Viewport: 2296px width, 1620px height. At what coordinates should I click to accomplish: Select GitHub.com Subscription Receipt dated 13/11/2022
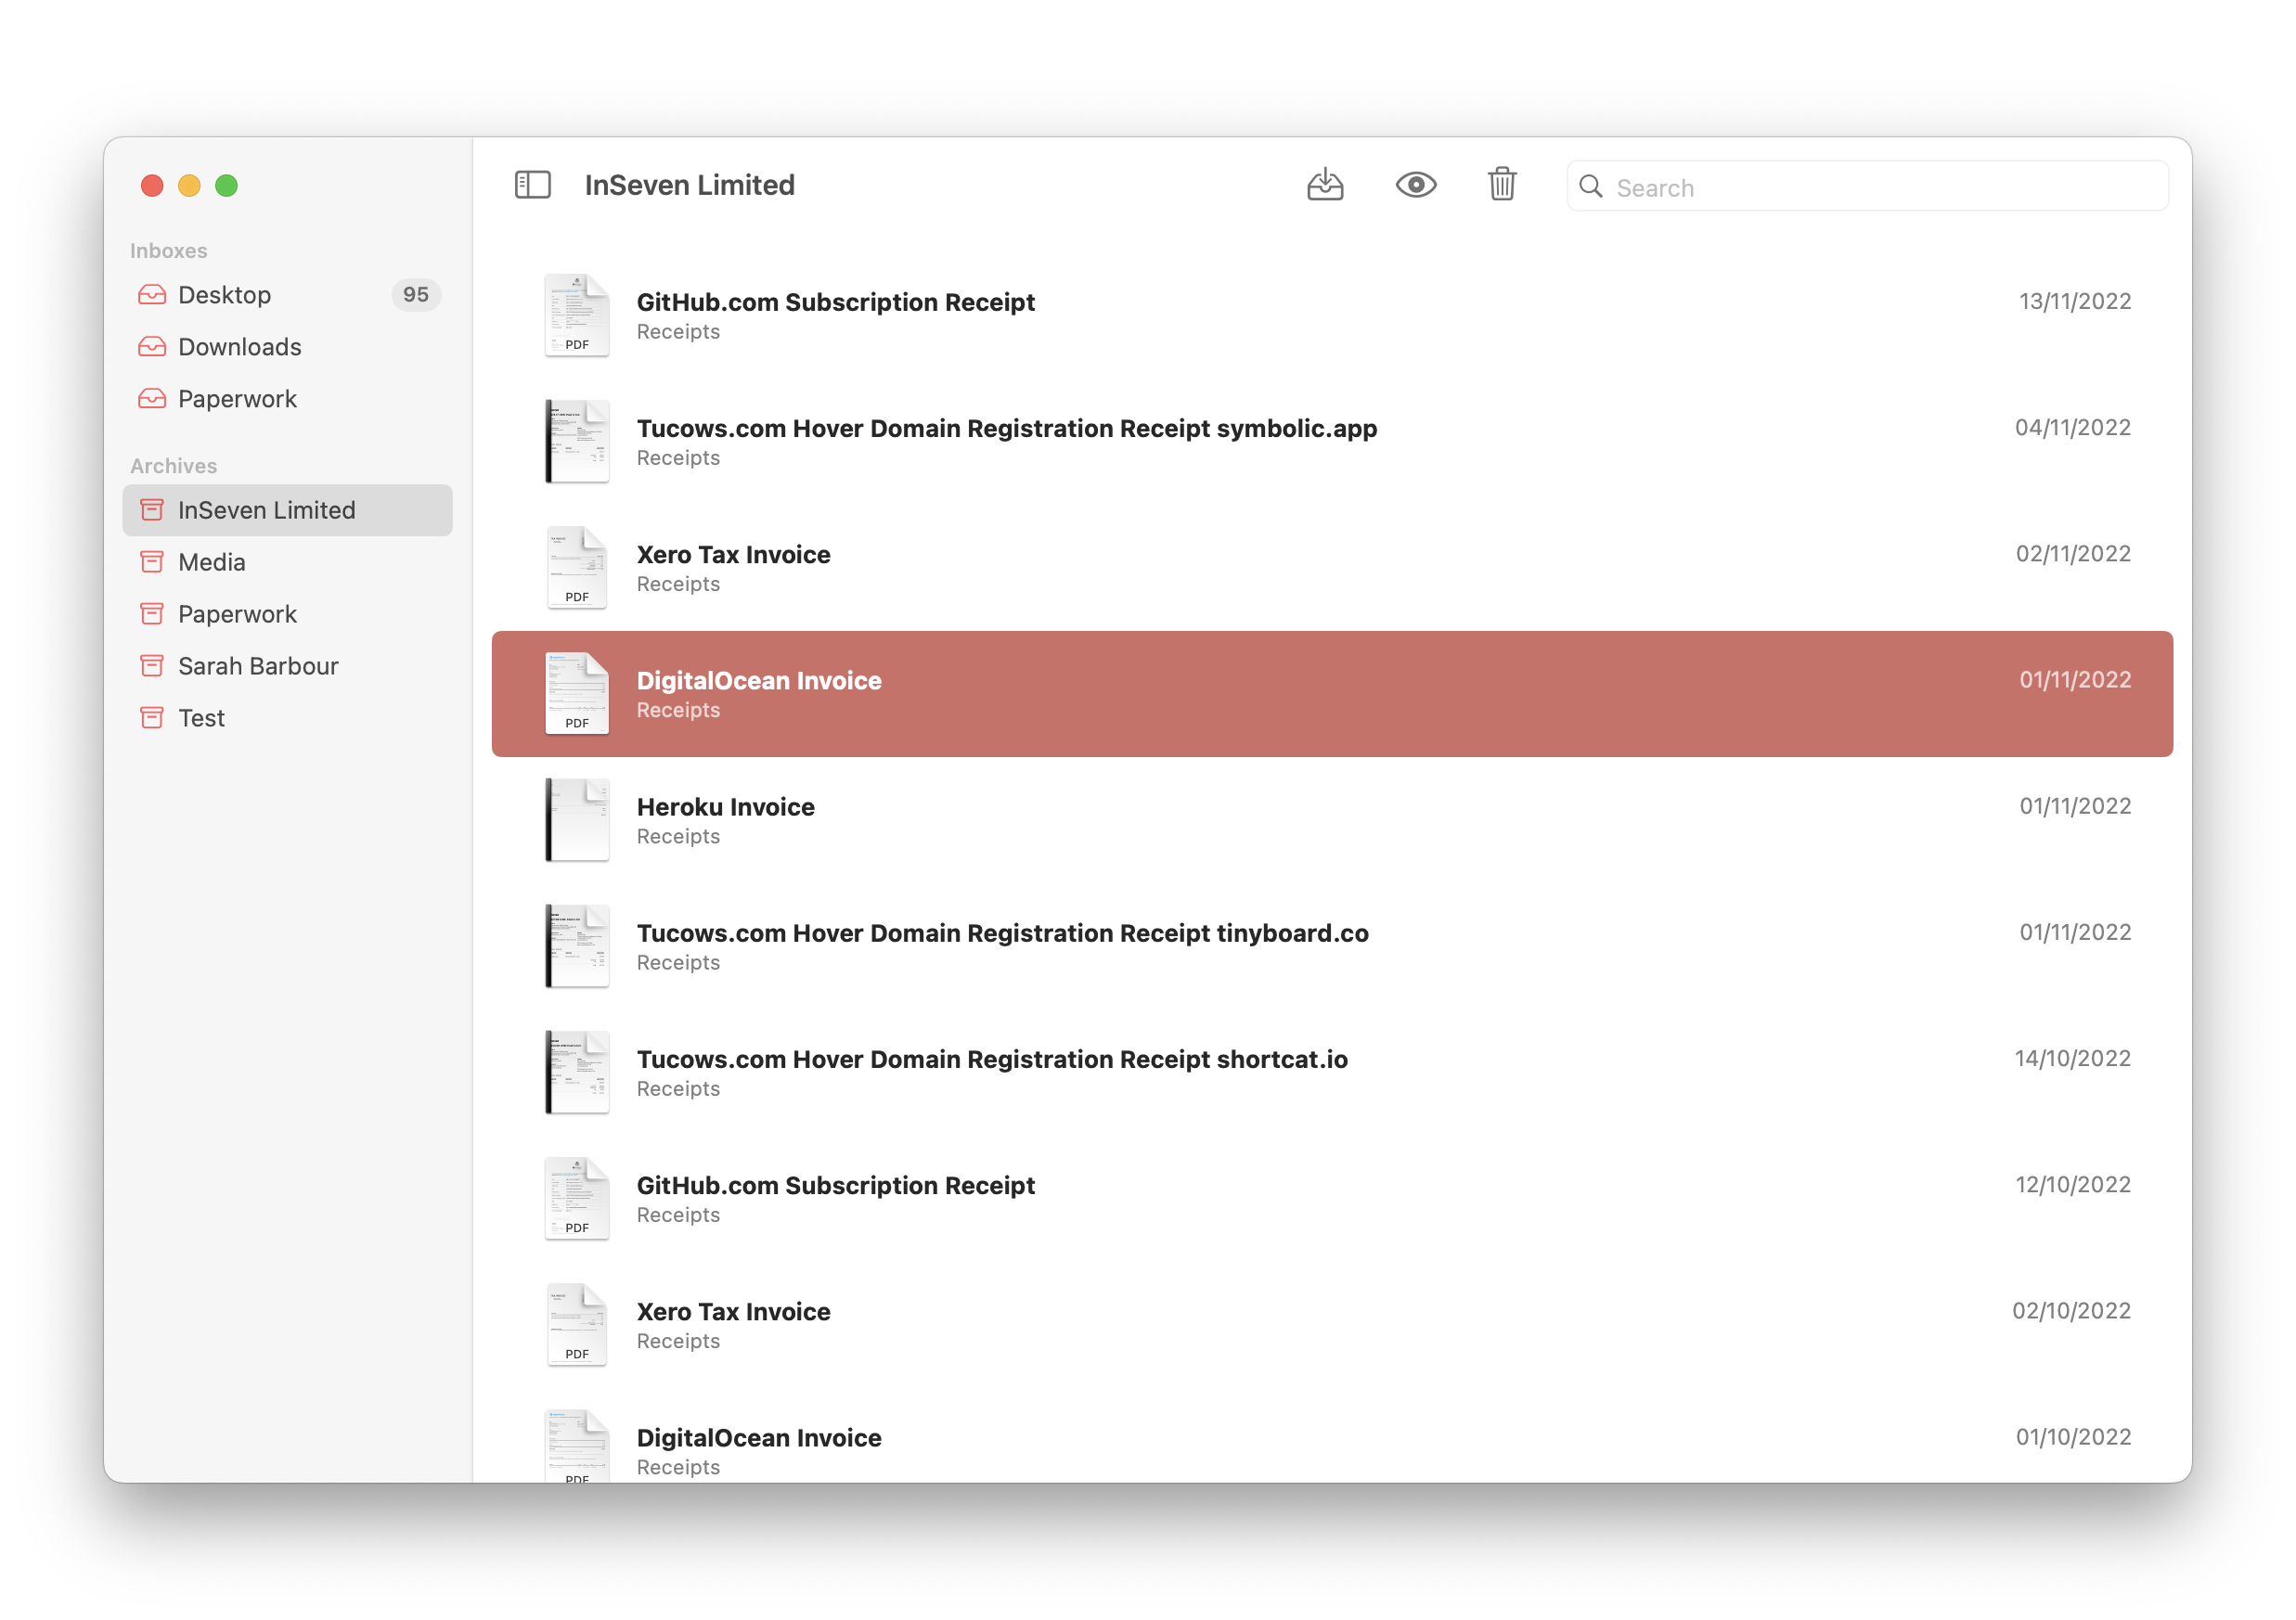point(1332,316)
